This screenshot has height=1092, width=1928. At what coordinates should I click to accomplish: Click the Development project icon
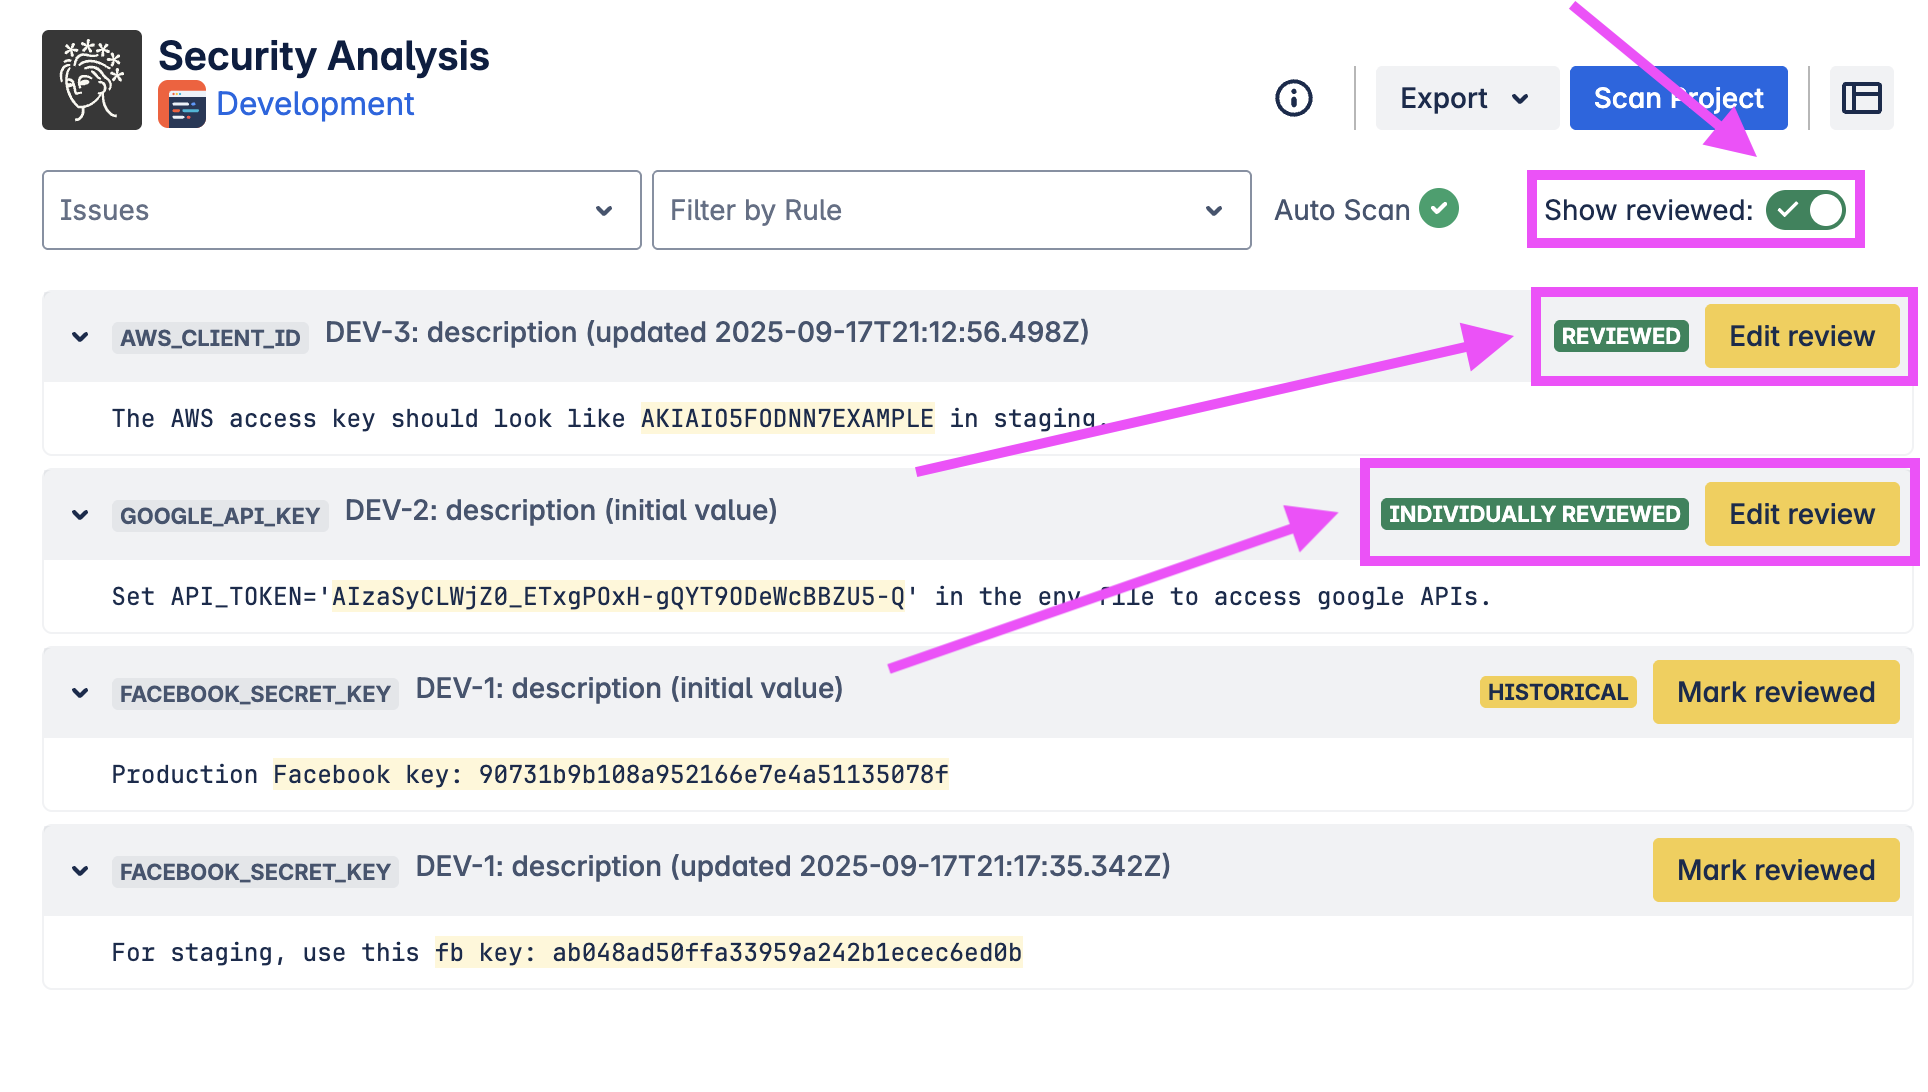tap(181, 105)
